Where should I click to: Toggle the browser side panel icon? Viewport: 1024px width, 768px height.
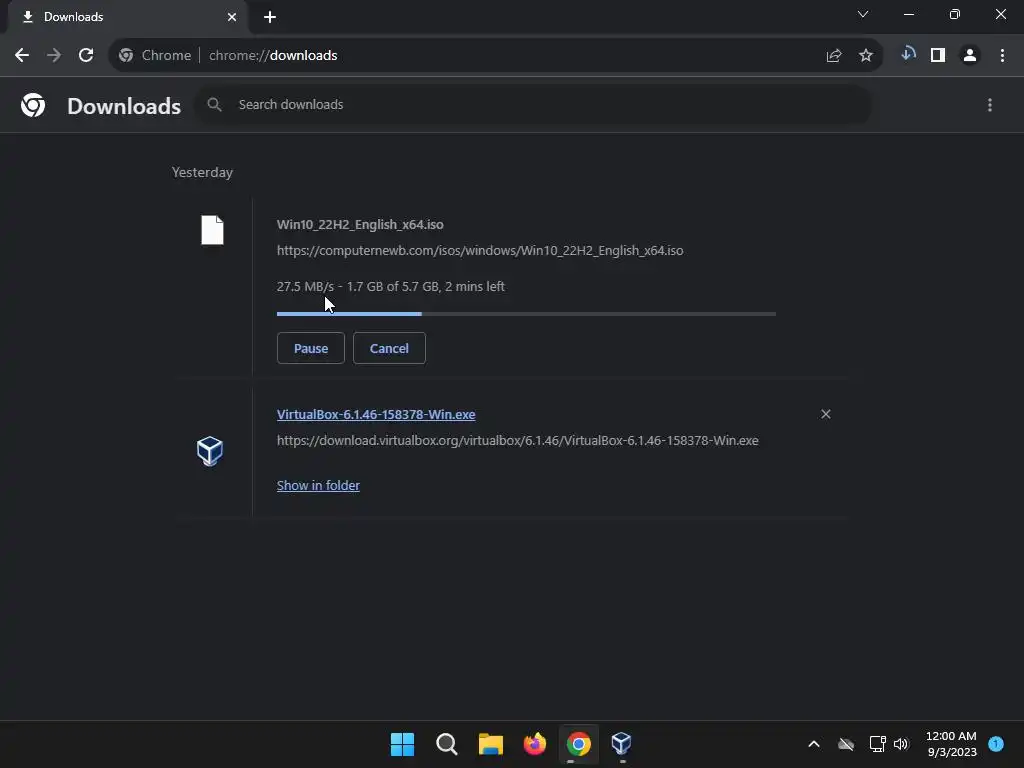pyautogui.click(x=938, y=56)
